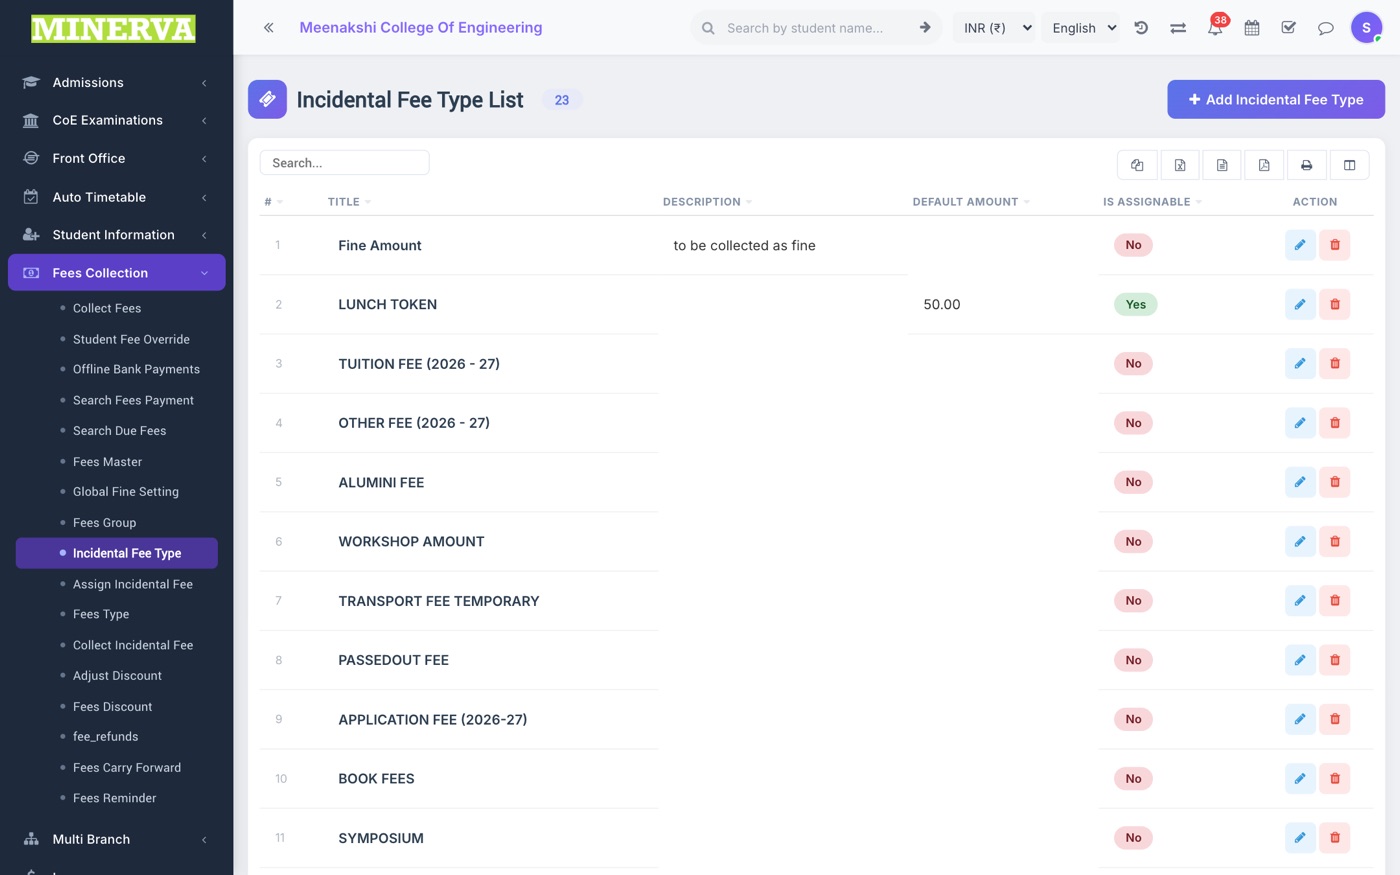This screenshot has height=875, width=1400.
Task: Sort by the IS ASSIGNABLE column
Action: (1152, 202)
